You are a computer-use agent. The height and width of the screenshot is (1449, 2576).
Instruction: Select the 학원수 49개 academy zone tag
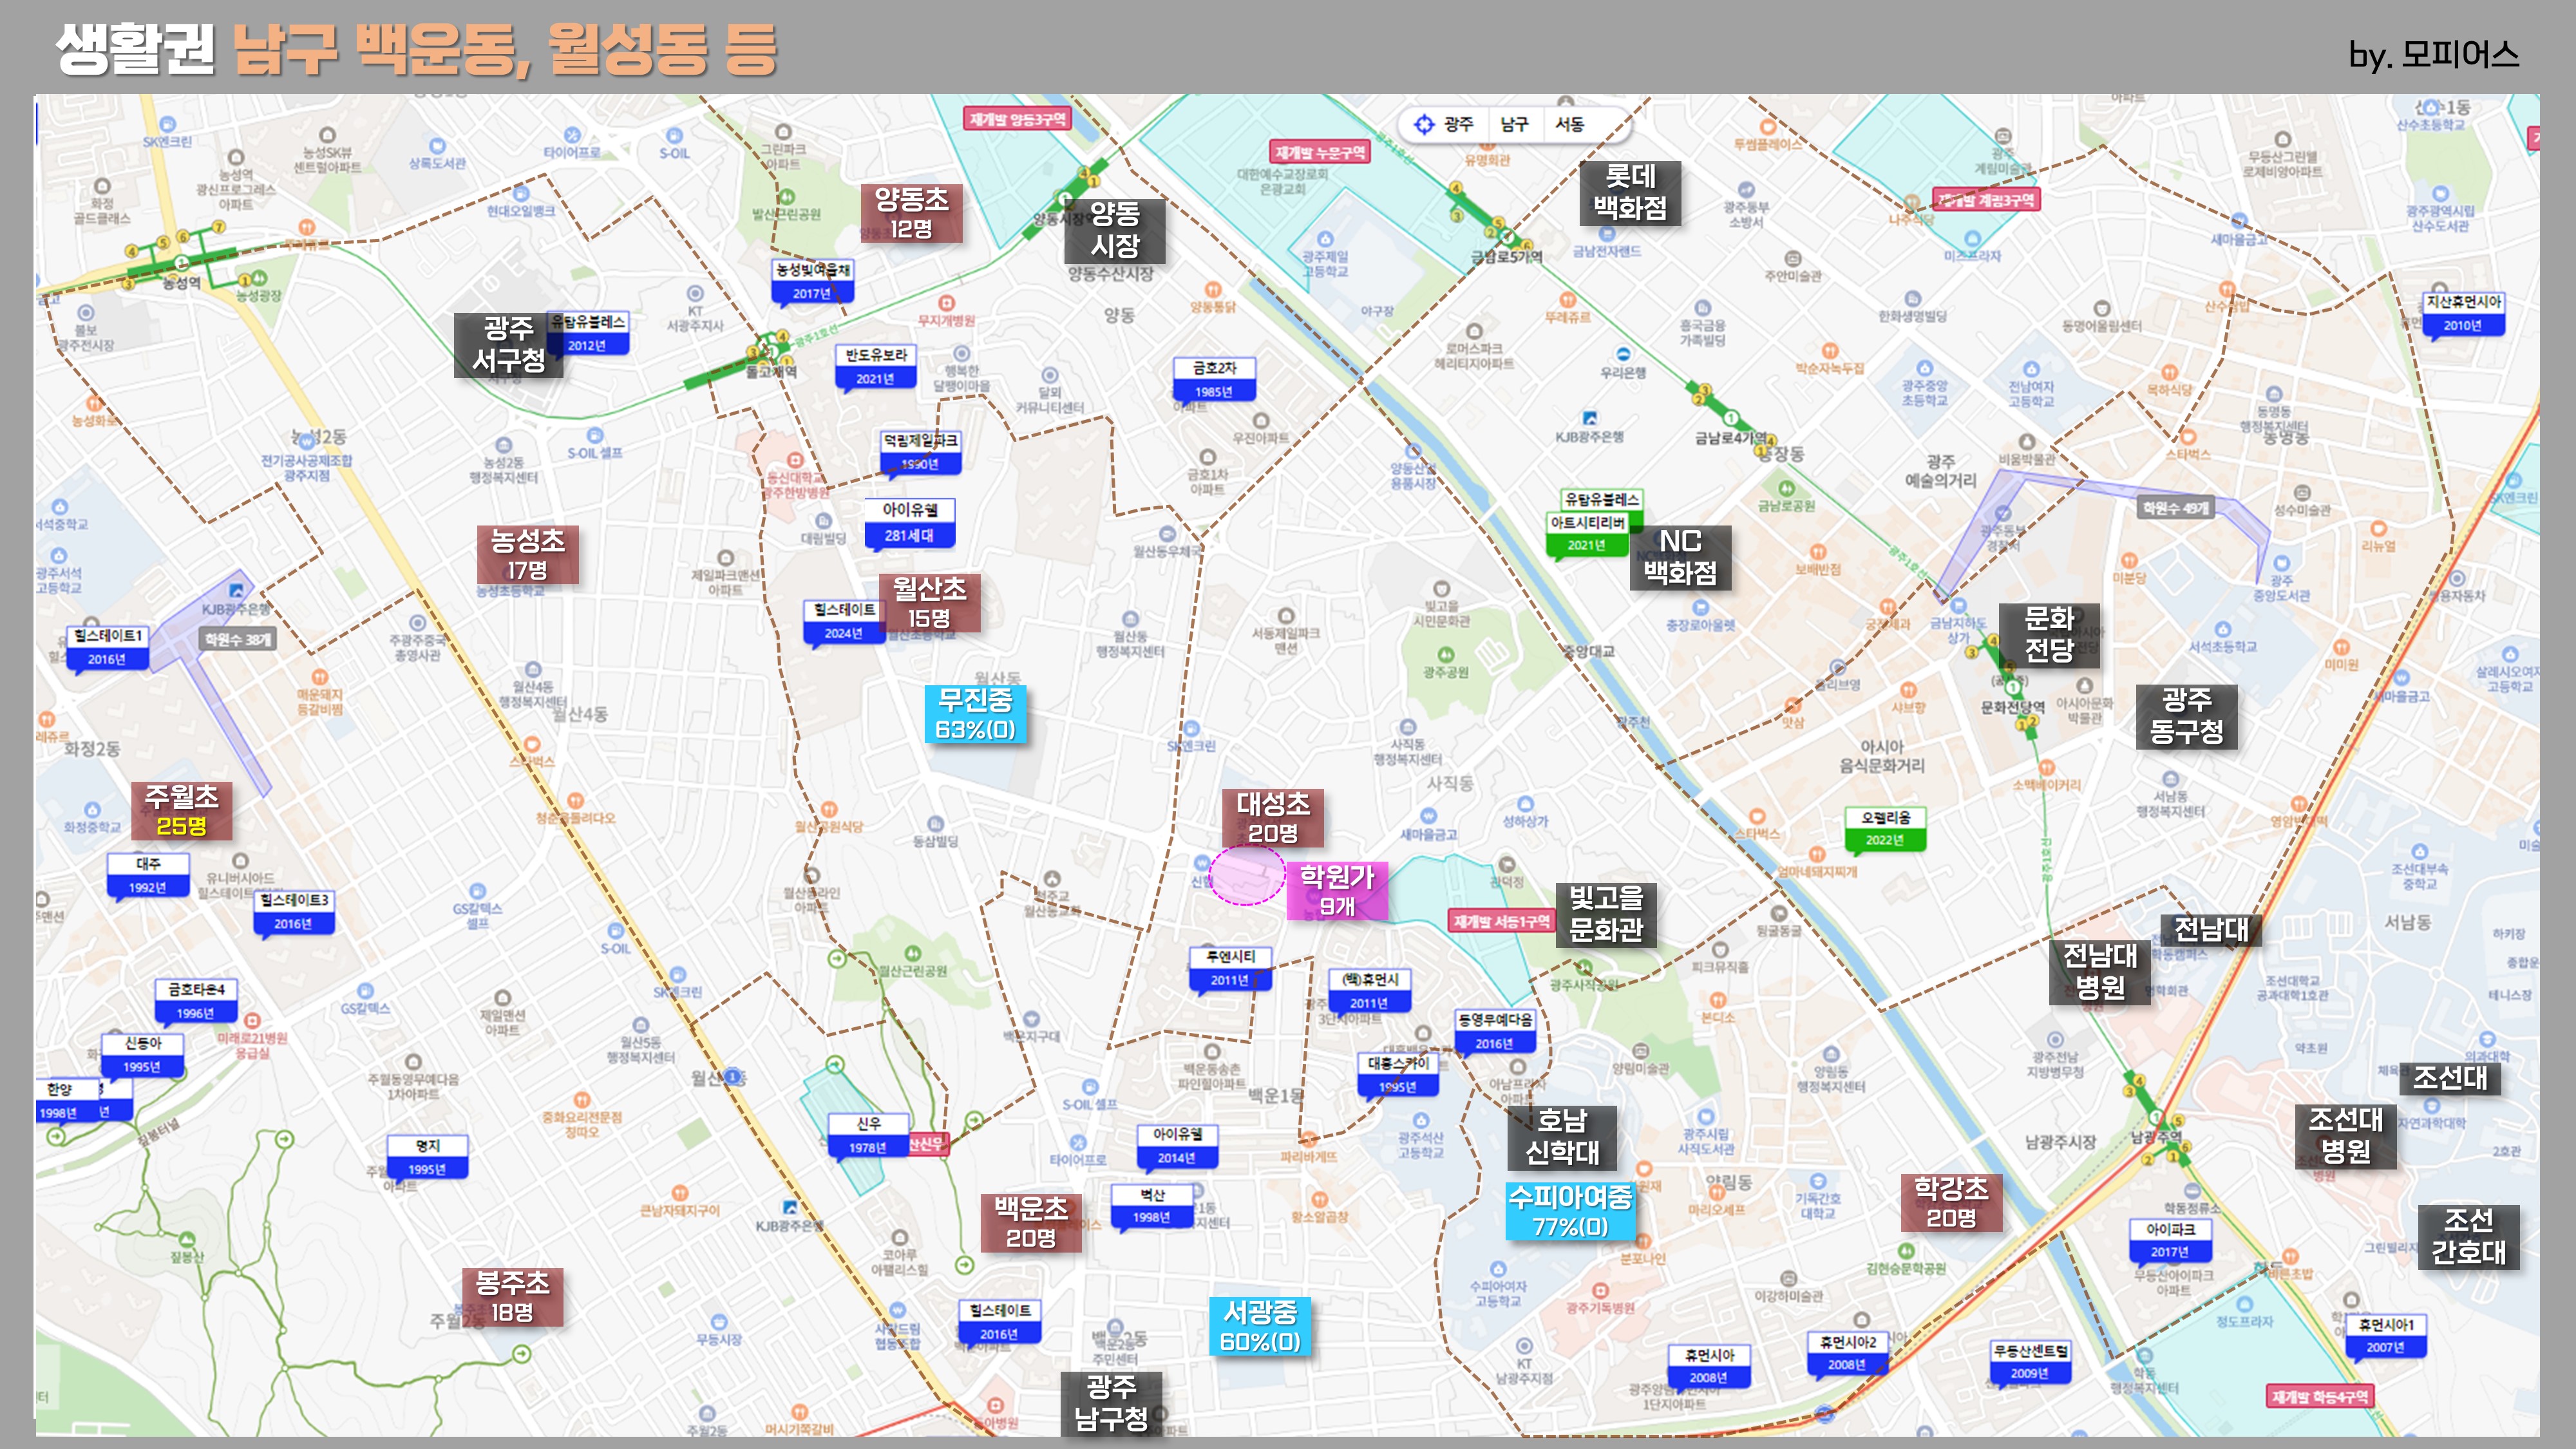[2176, 508]
